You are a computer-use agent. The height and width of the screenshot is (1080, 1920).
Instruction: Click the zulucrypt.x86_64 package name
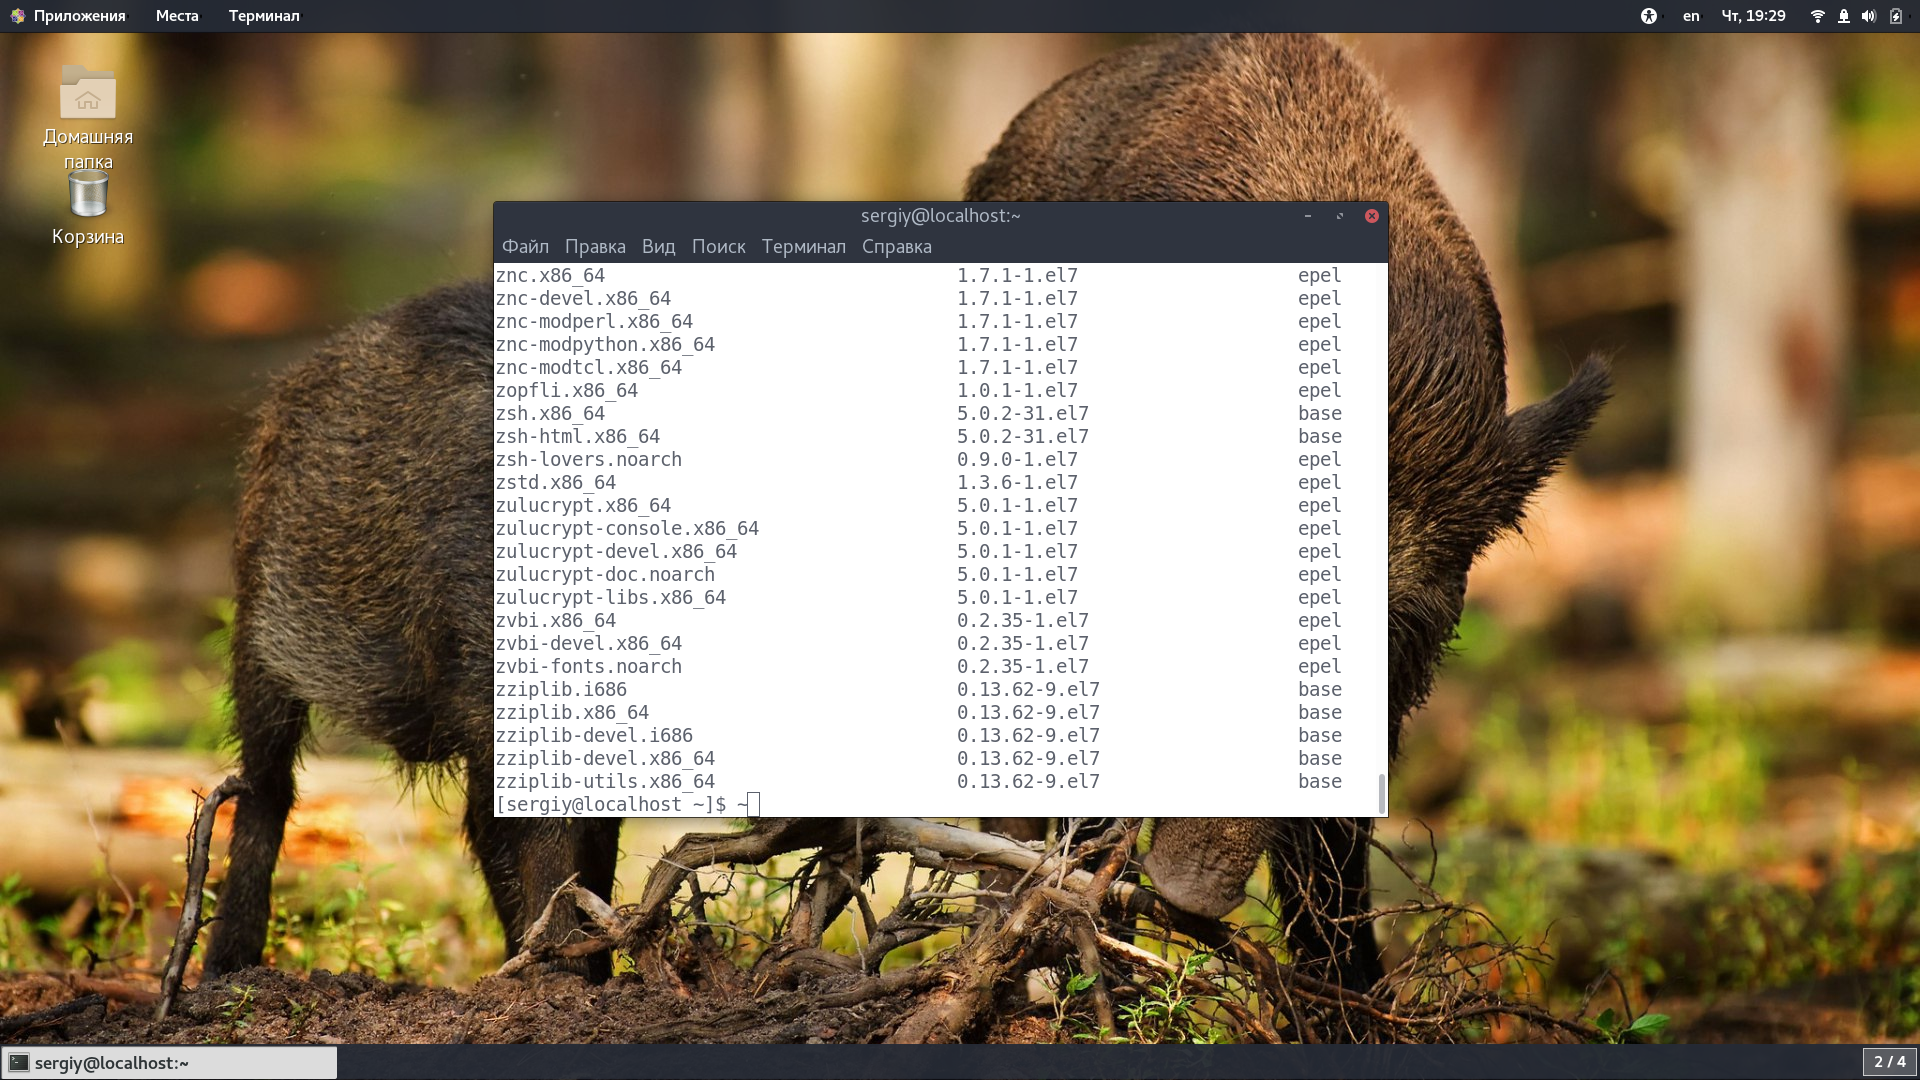(x=583, y=505)
